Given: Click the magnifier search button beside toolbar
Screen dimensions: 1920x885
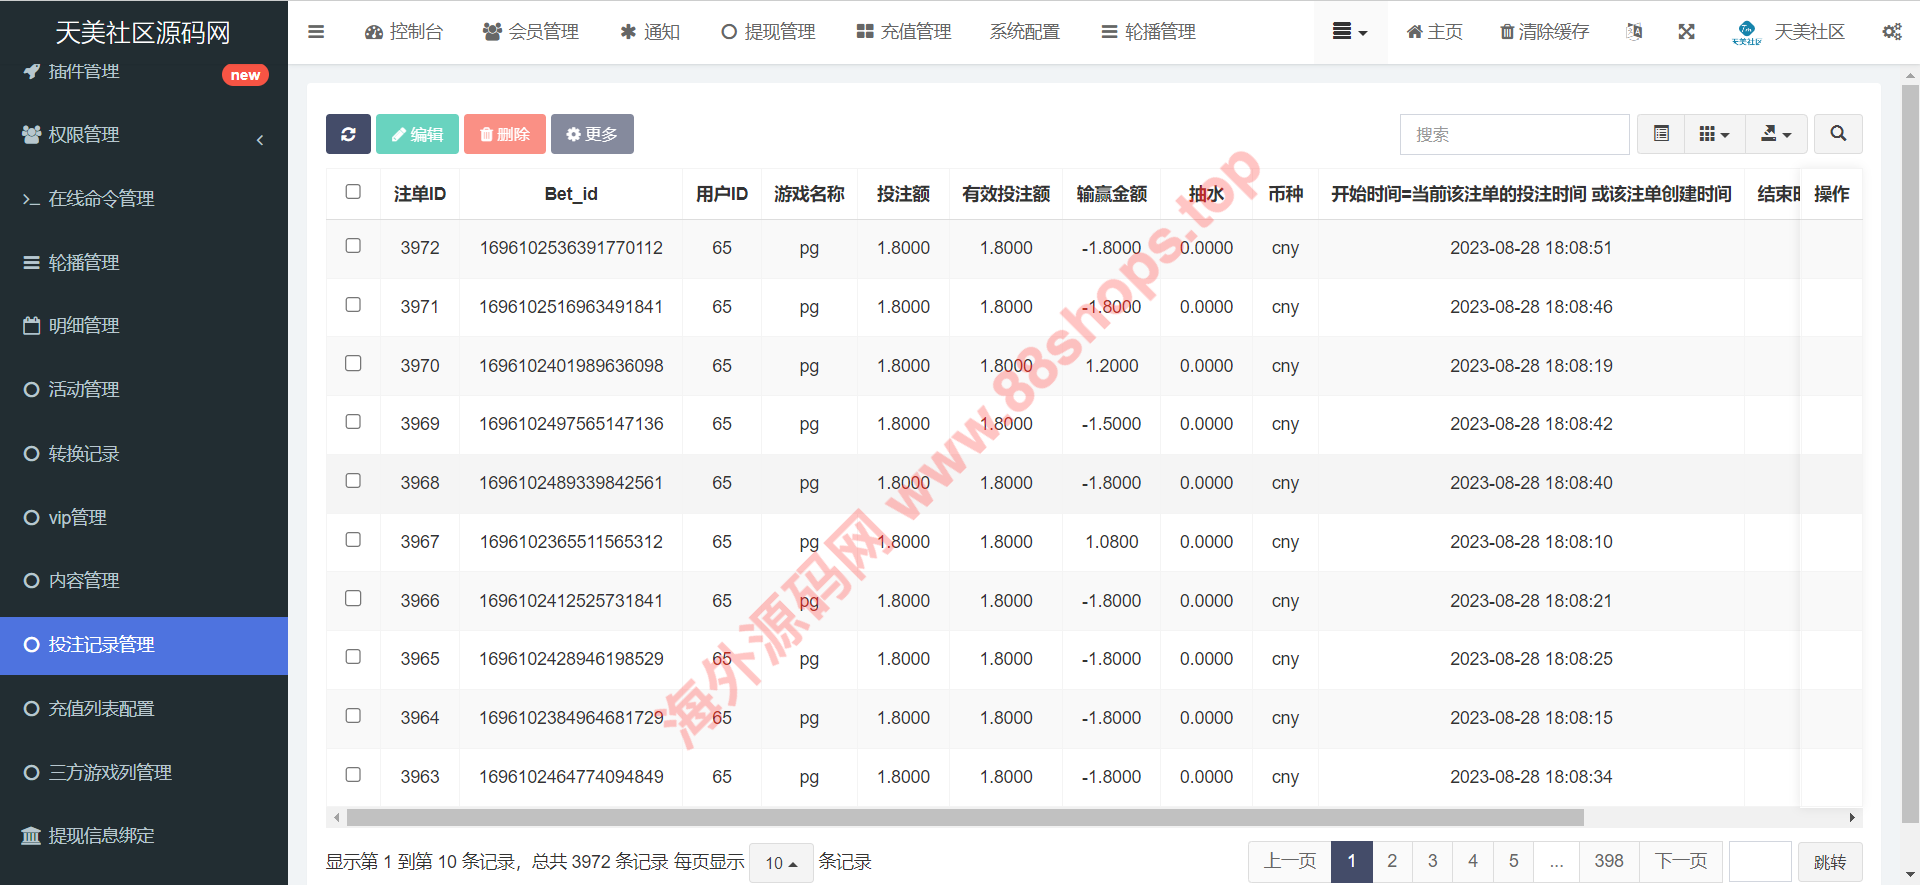Looking at the screenshot, I should (x=1837, y=134).
